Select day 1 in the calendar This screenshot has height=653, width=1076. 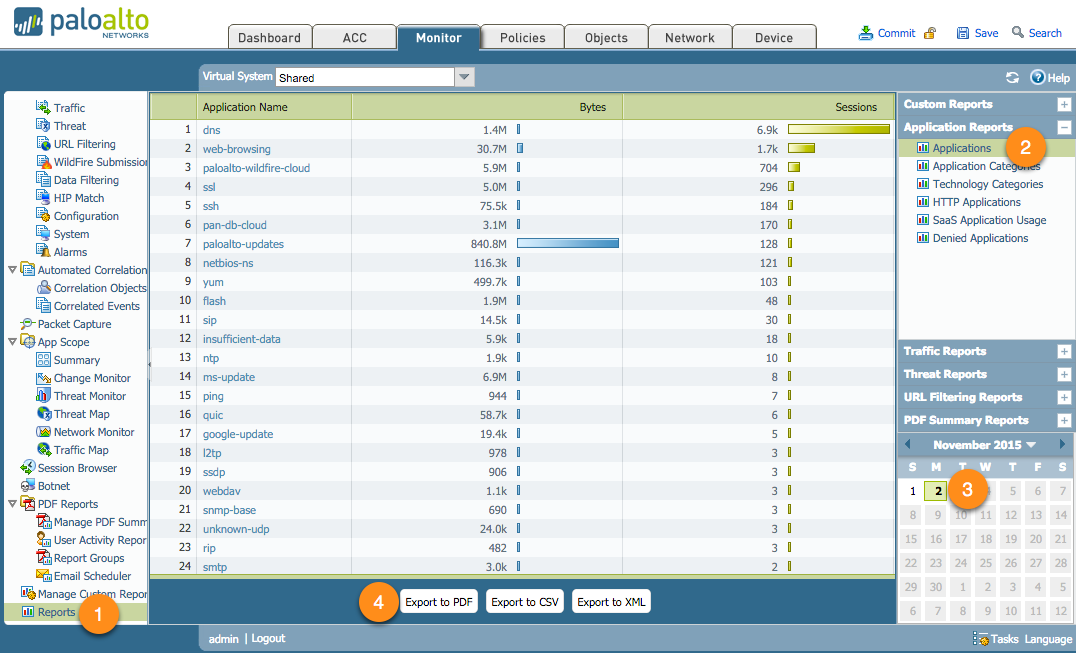tap(911, 491)
